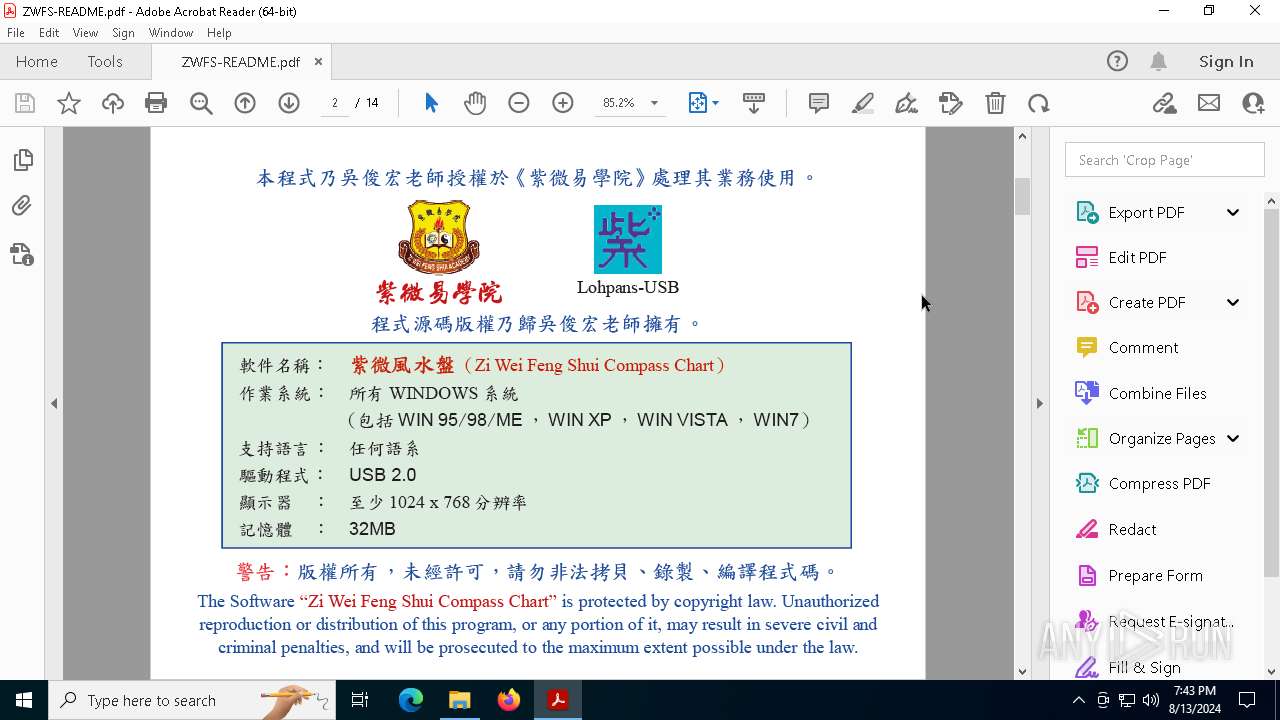Collapse the left navigation pane
This screenshot has width=1280, height=720.
coord(54,403)
